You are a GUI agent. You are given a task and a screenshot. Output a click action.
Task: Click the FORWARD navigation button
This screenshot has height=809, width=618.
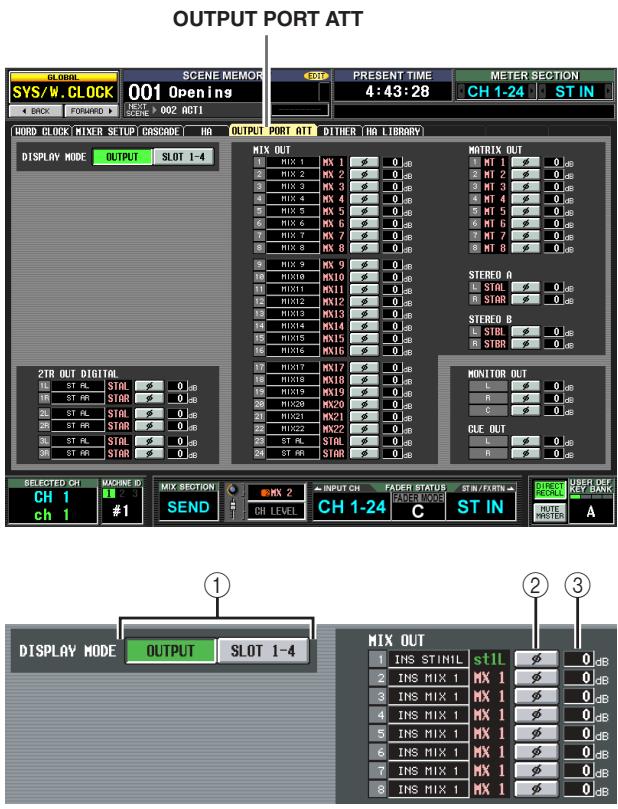point(91,111)
